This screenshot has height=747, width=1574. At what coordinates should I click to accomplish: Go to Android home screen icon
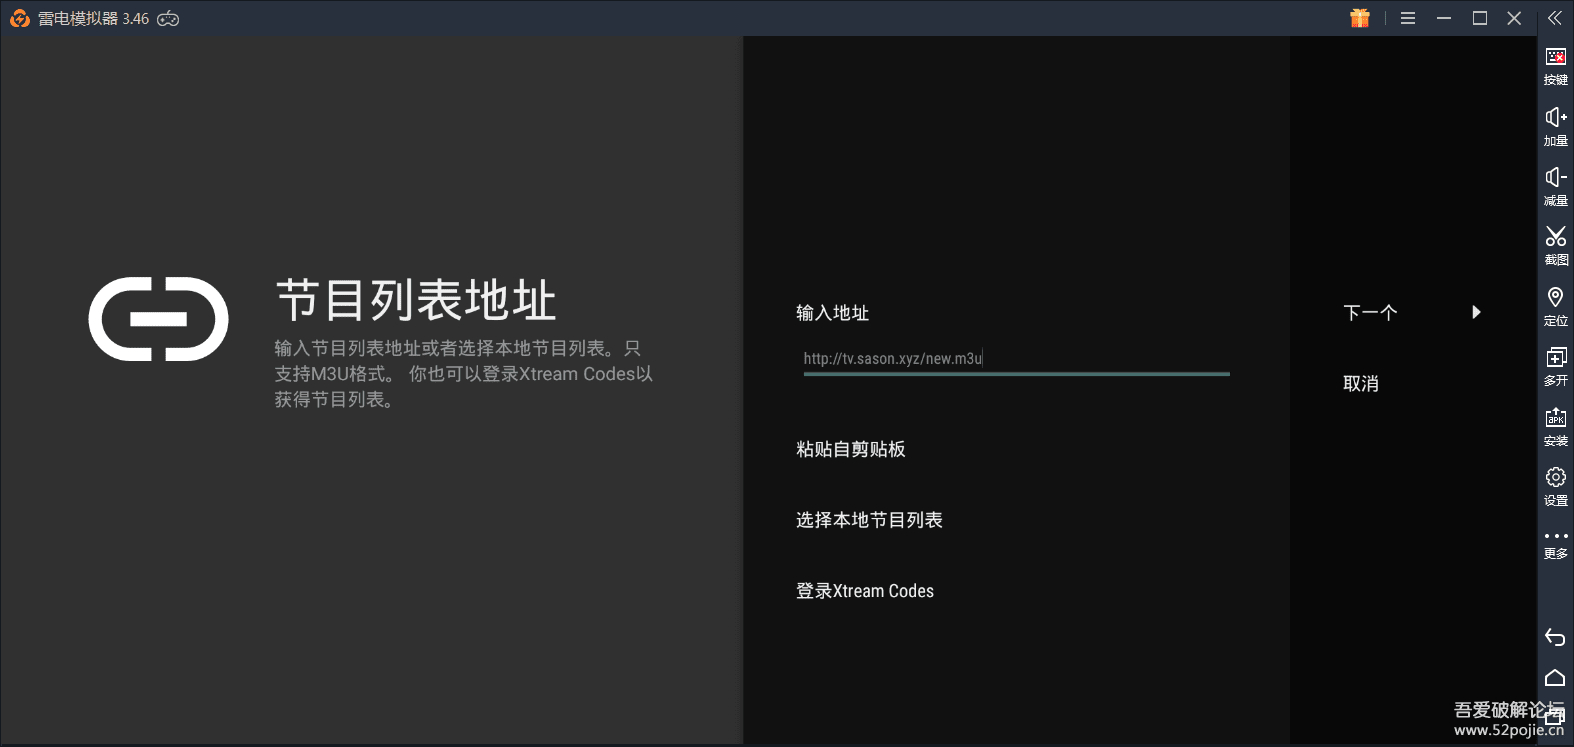pos(1555,678)
